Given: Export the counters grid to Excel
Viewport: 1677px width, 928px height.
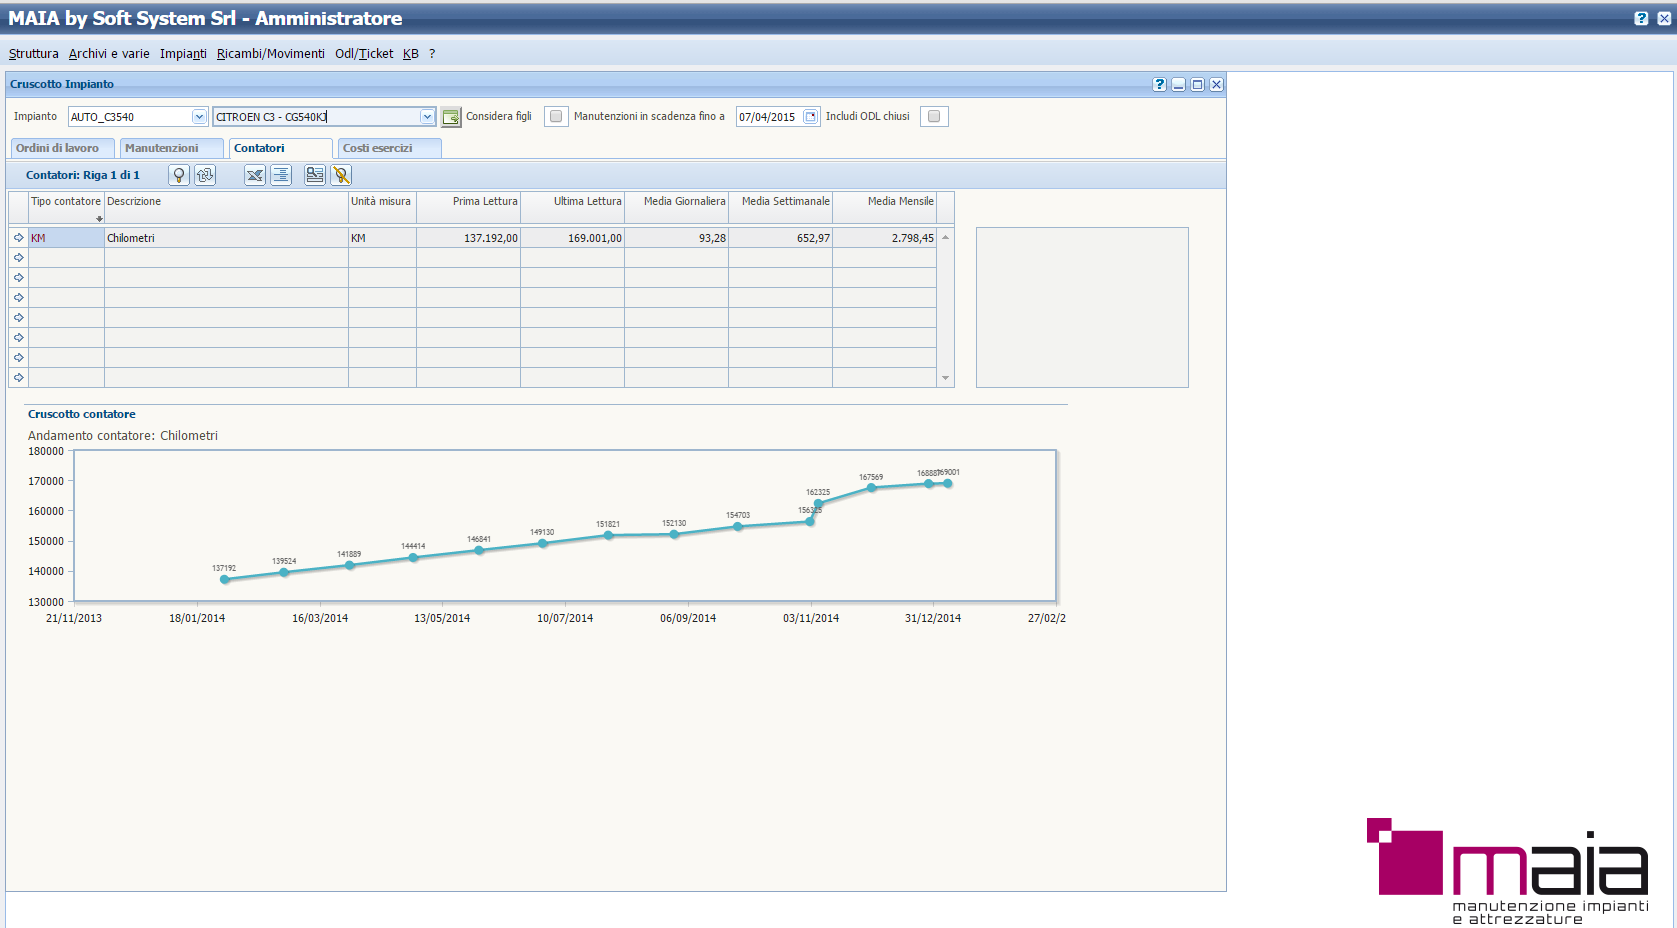Looking at the screenshot, I should tap(255, 175).
